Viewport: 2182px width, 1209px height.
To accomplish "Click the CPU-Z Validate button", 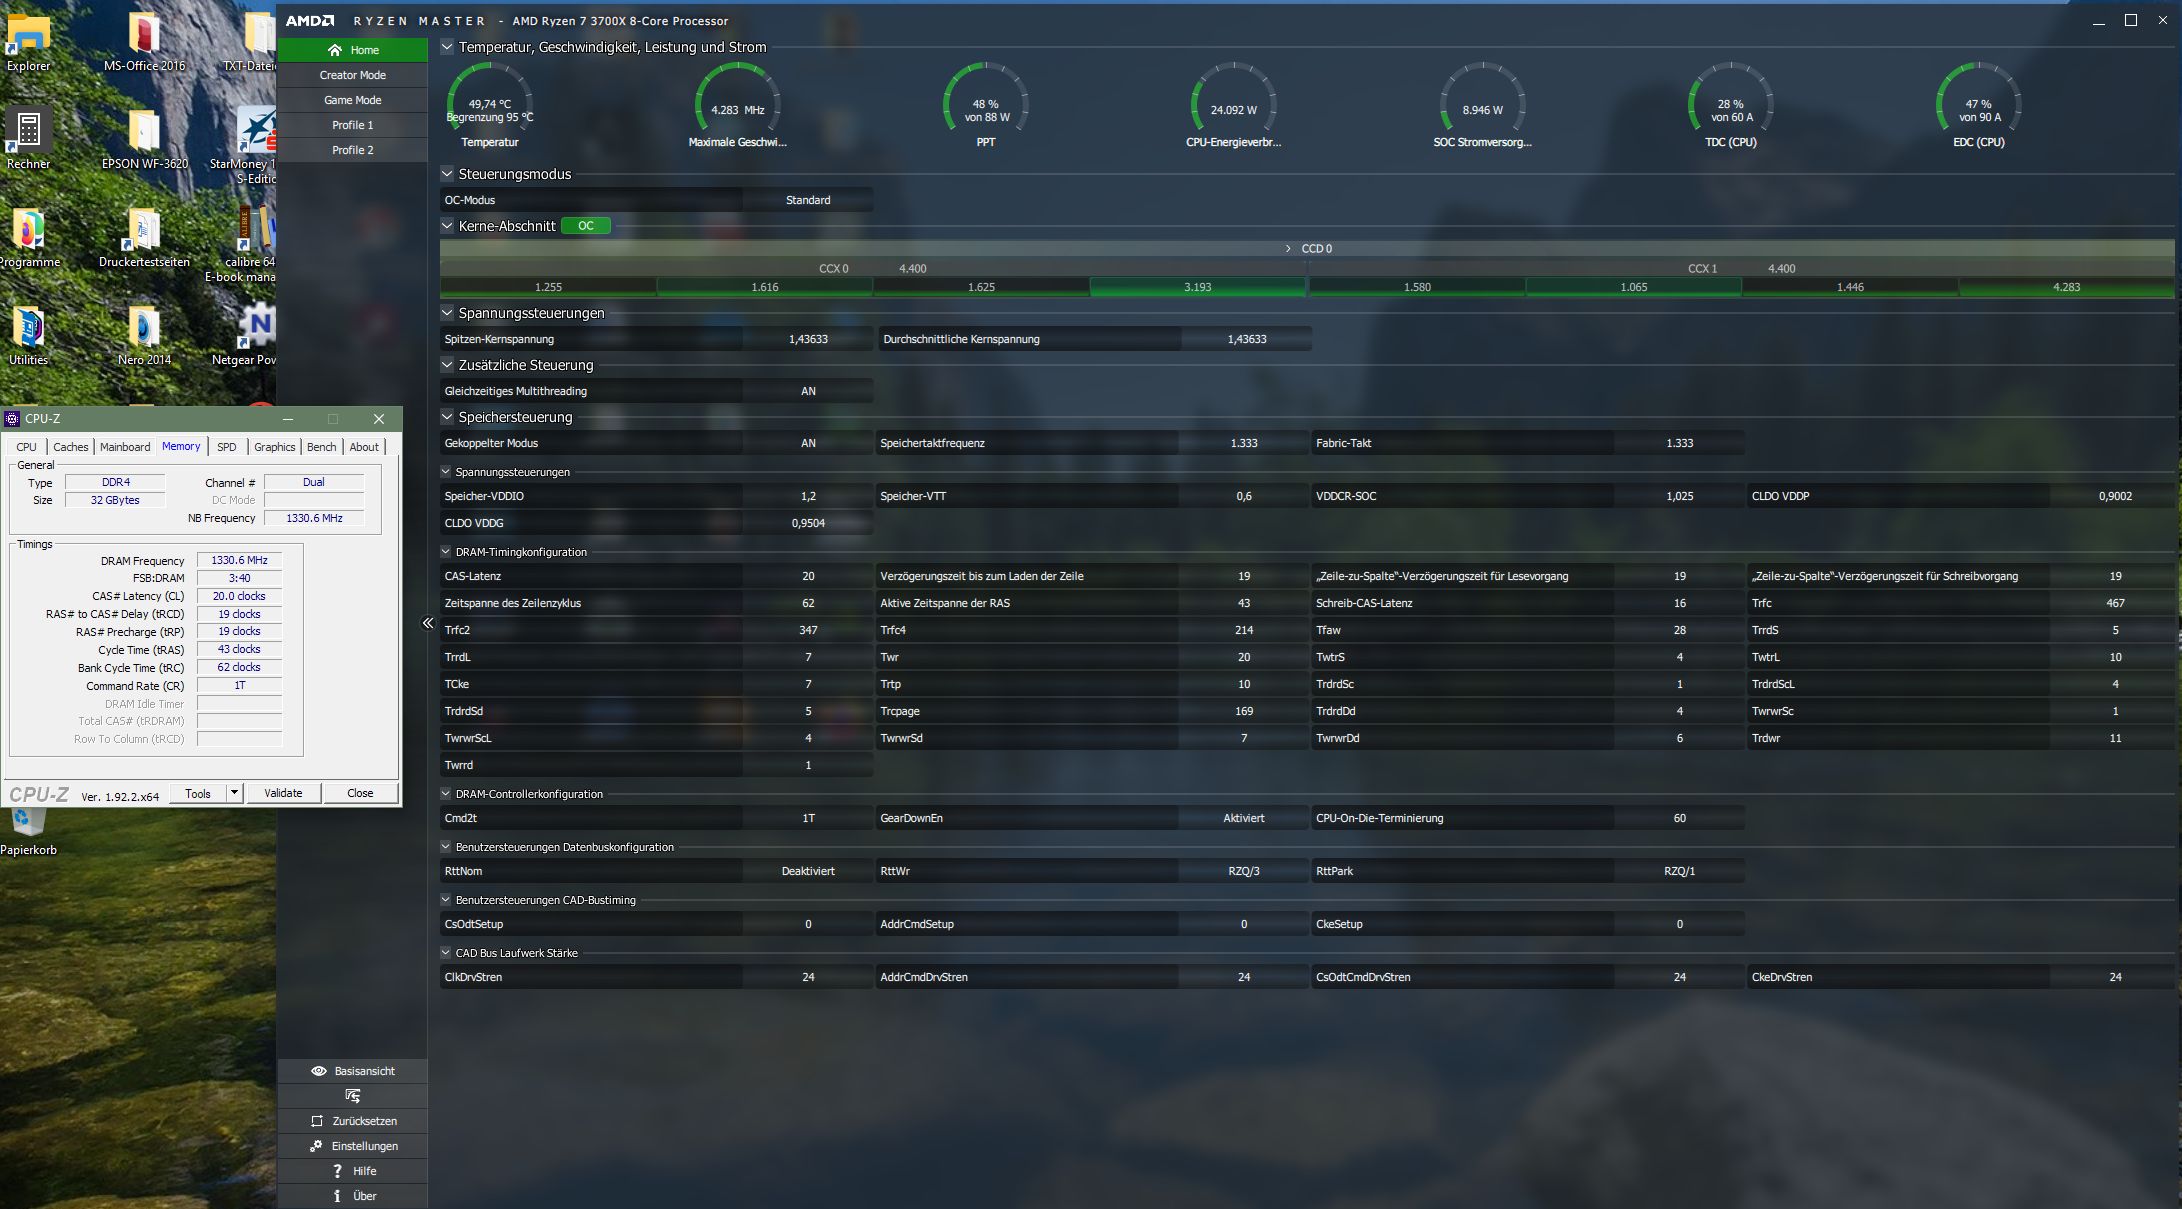I will 283,793.
